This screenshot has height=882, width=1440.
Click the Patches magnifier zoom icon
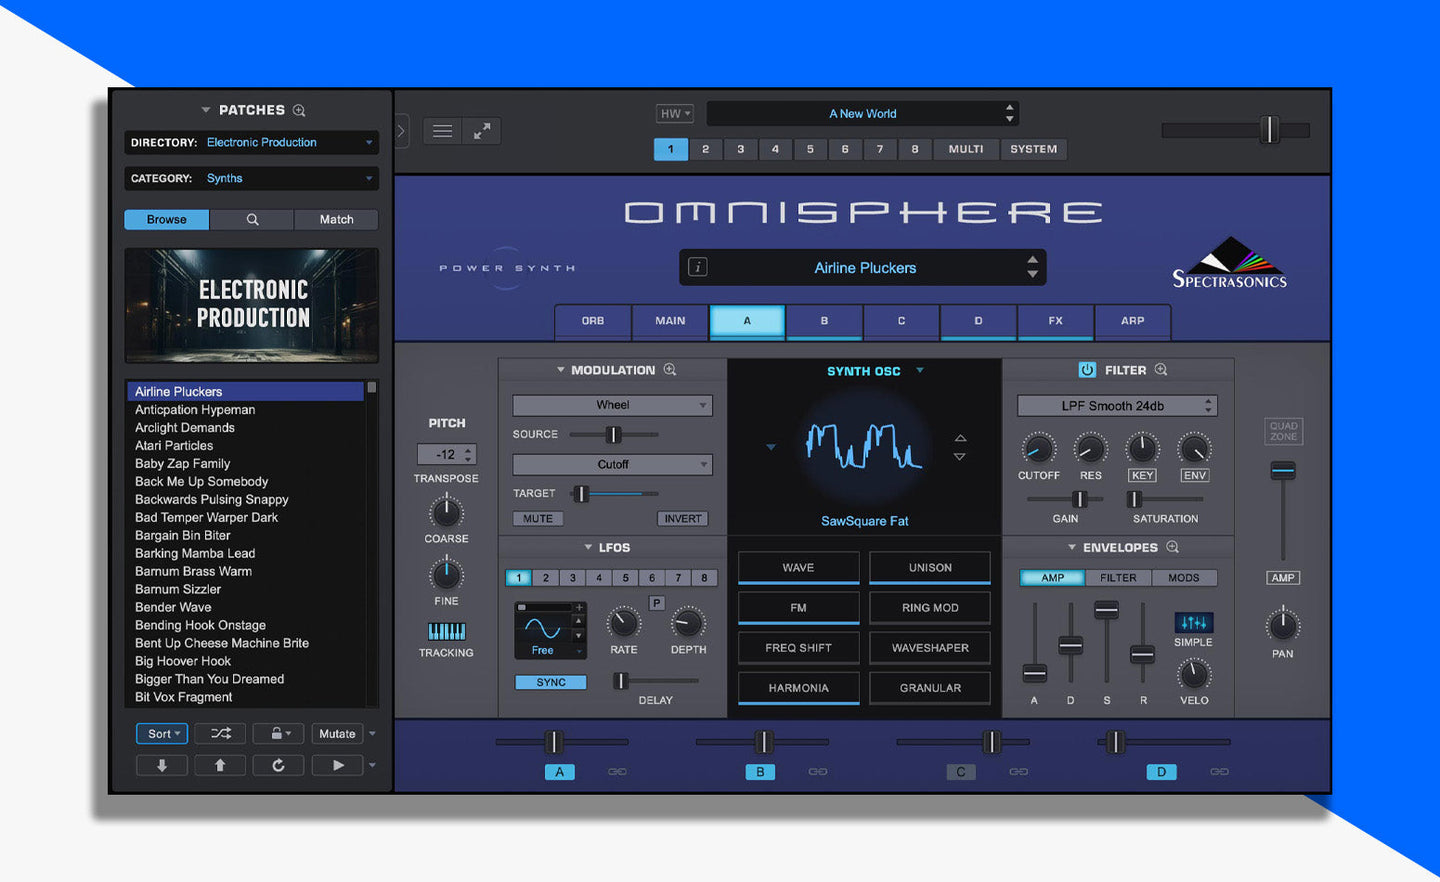point(299,110)
